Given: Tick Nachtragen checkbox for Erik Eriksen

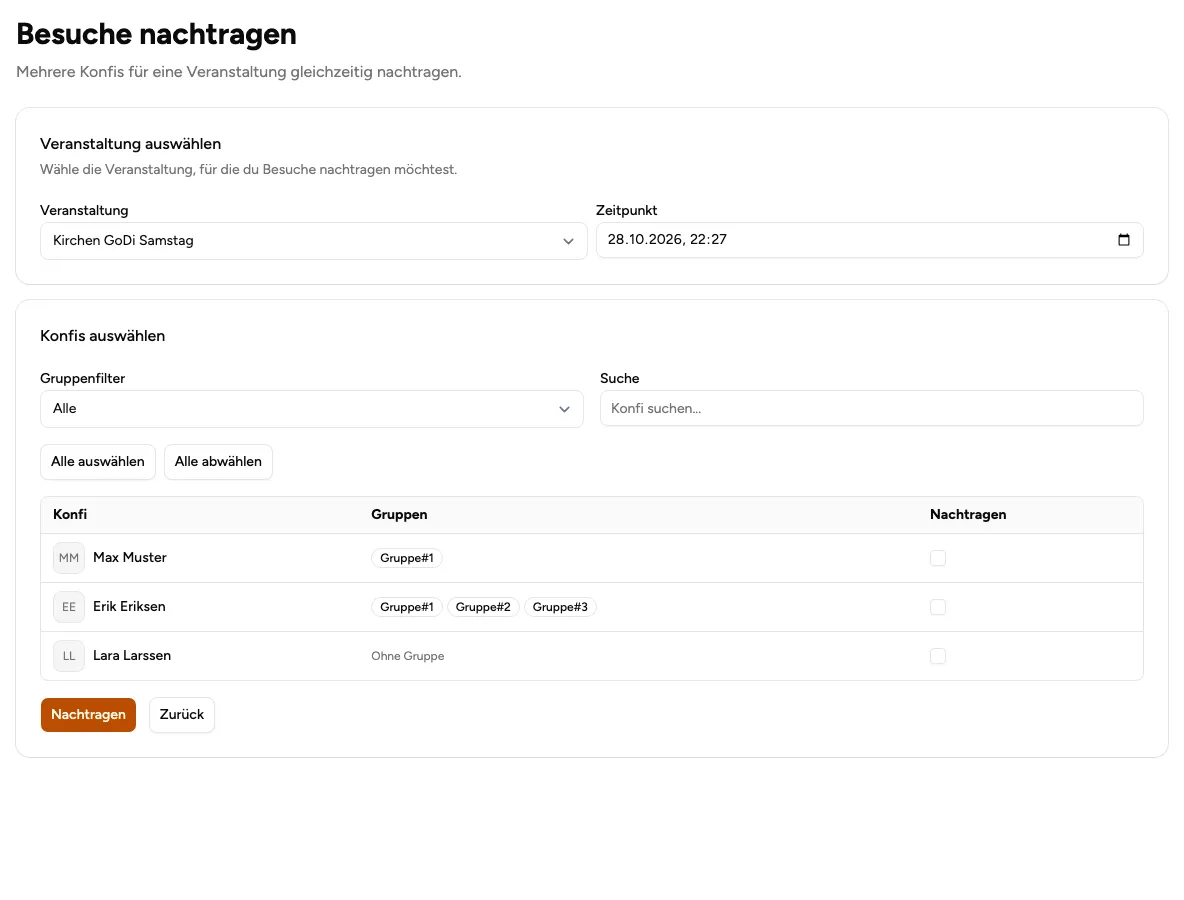Looking at the screenshot, I should 938,607.
